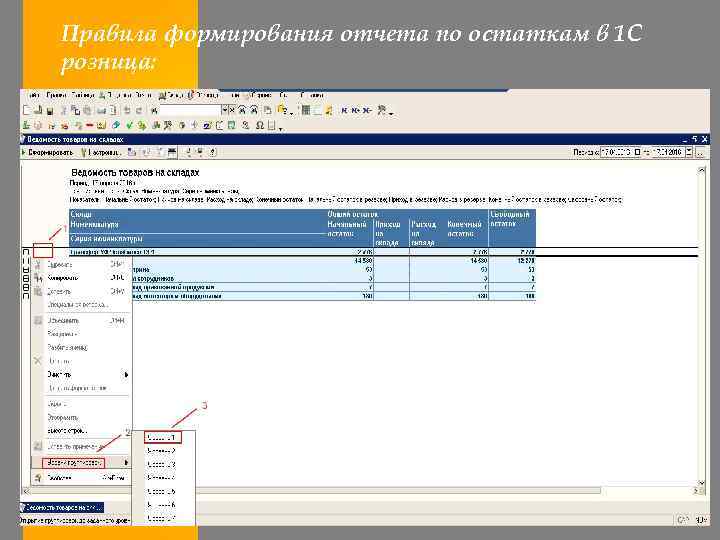Screen dimensions: 720x540
Task: Click the calendar button after period start date
Action: click(x=637, y=152)
